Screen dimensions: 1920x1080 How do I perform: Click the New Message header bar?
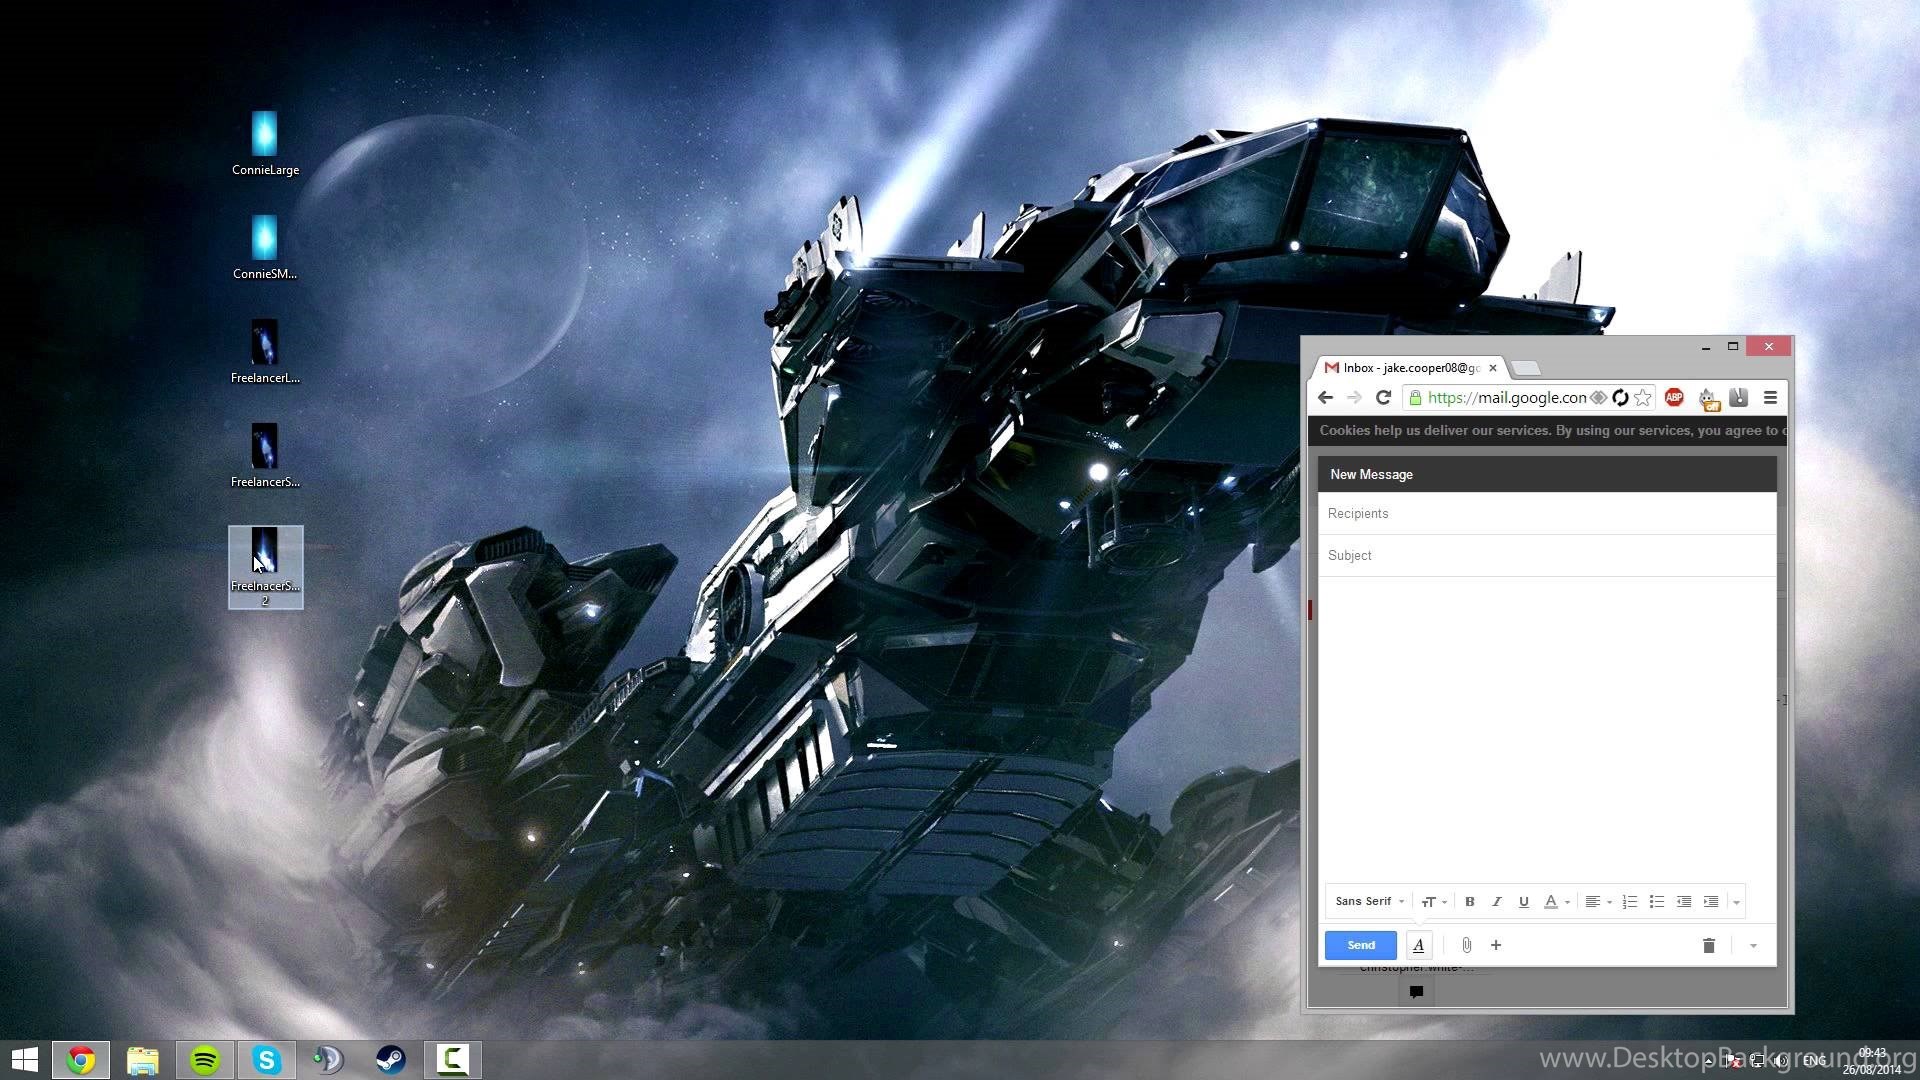1547,474
